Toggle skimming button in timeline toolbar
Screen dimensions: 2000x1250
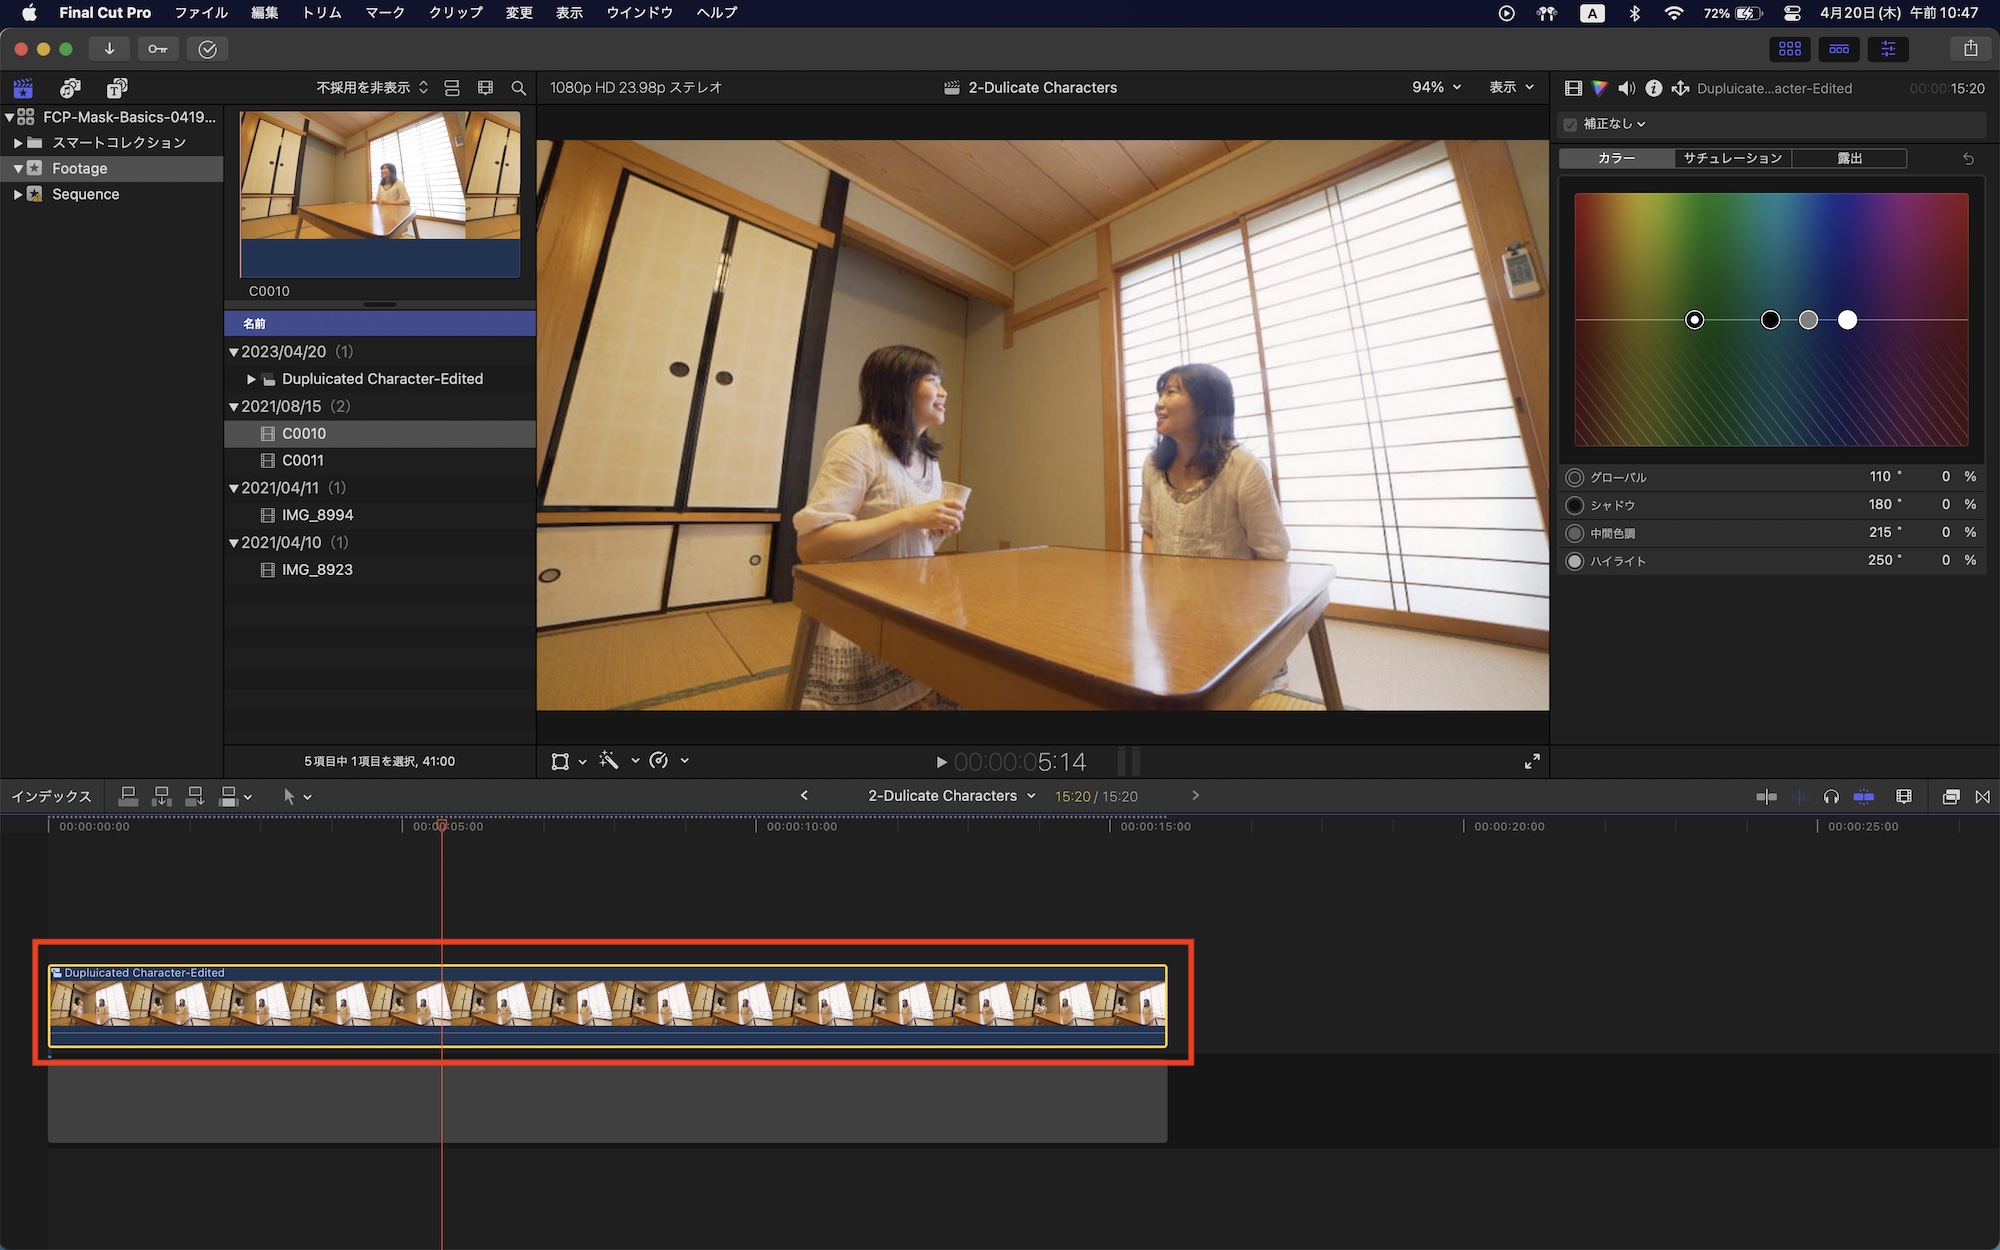(x=1767, y=797)
